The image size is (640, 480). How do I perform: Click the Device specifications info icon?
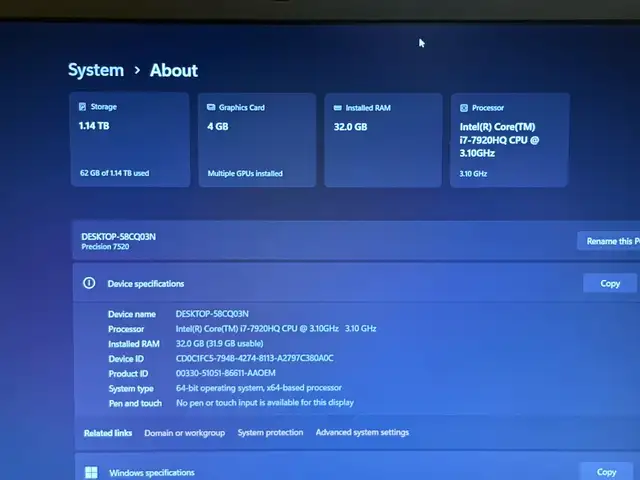point(89,283)
